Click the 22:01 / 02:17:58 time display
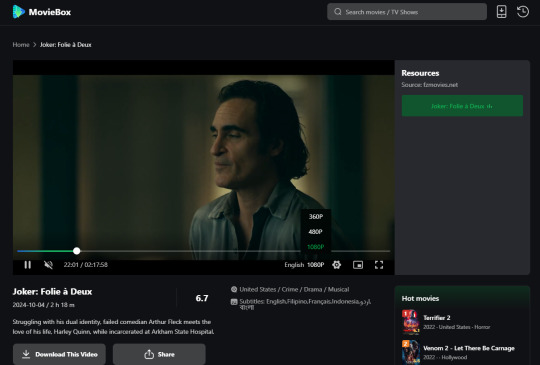The width and height of the screenshot is (540, 365). pos(85,264)
